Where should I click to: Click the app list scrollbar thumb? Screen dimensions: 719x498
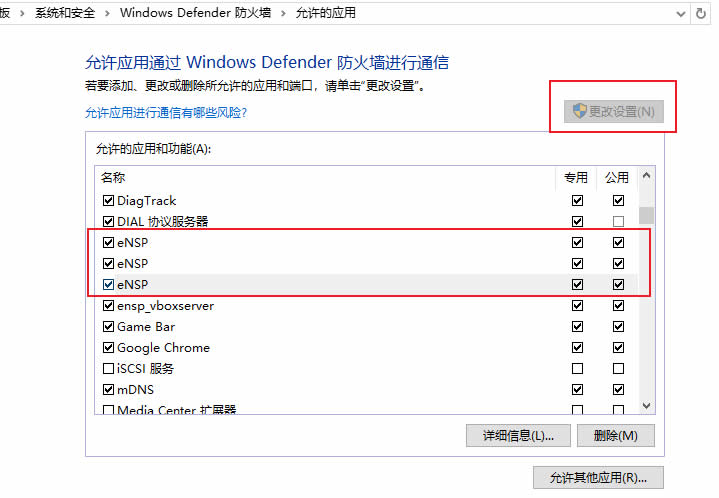[647, 215]
